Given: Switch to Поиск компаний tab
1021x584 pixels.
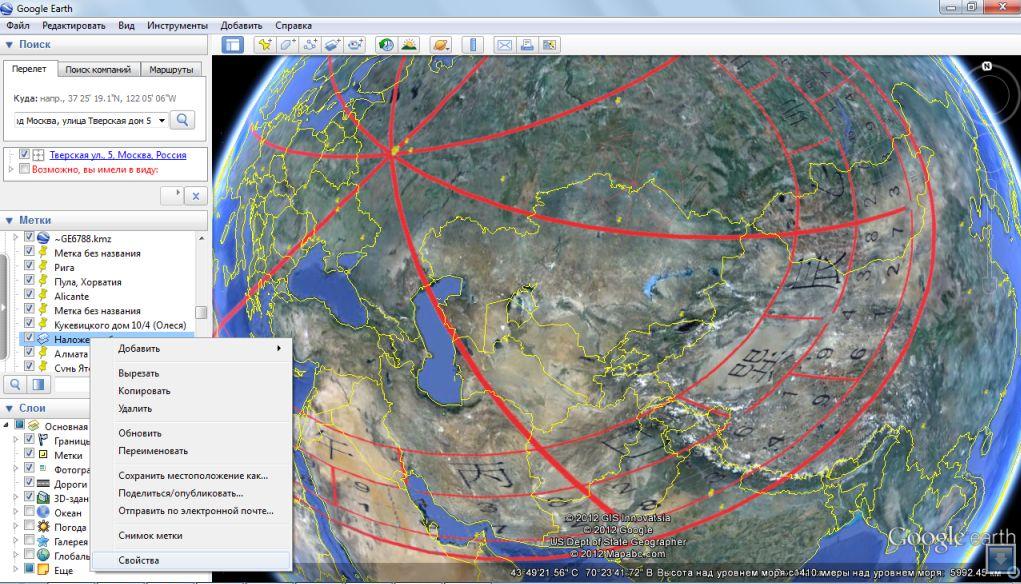Looking at the screenshot, I should pyautogui.click(x=98, y=70).
